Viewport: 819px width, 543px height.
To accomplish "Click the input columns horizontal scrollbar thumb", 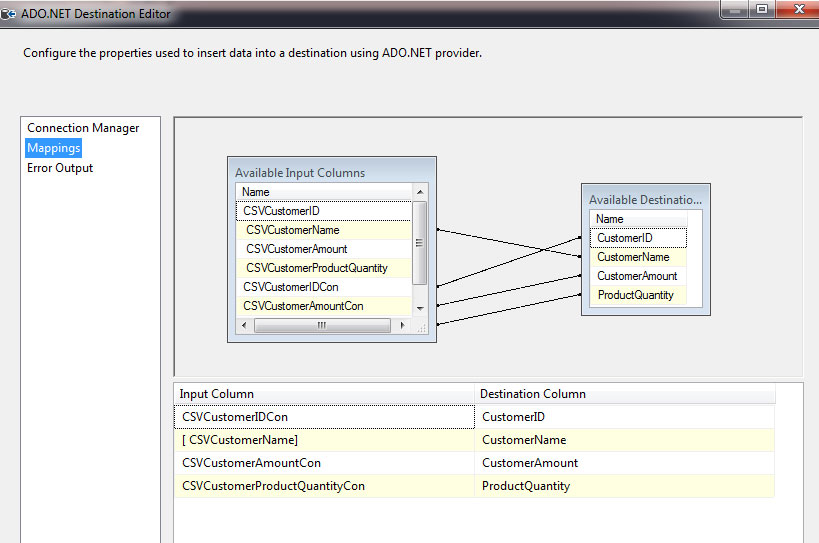I will click(322, 325).
